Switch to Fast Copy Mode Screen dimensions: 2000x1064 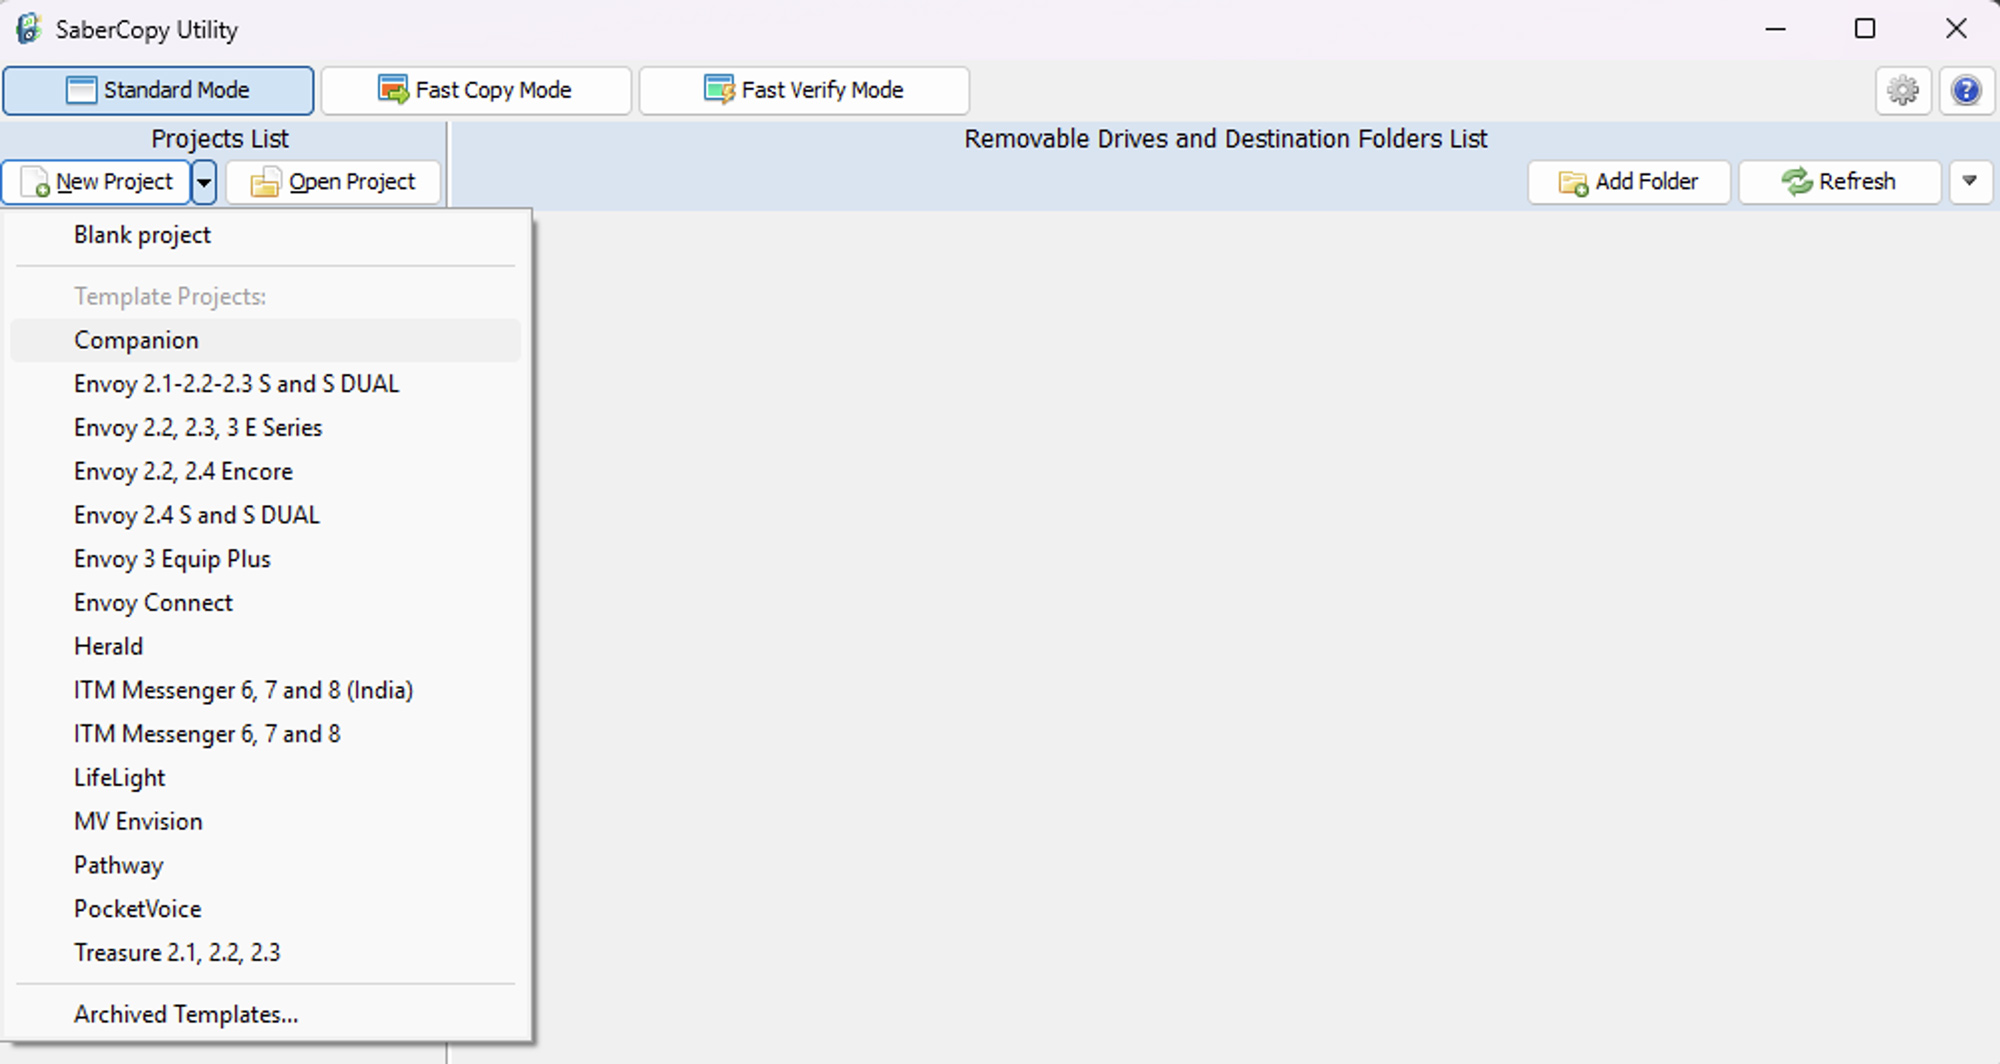(x=476, y=90)
